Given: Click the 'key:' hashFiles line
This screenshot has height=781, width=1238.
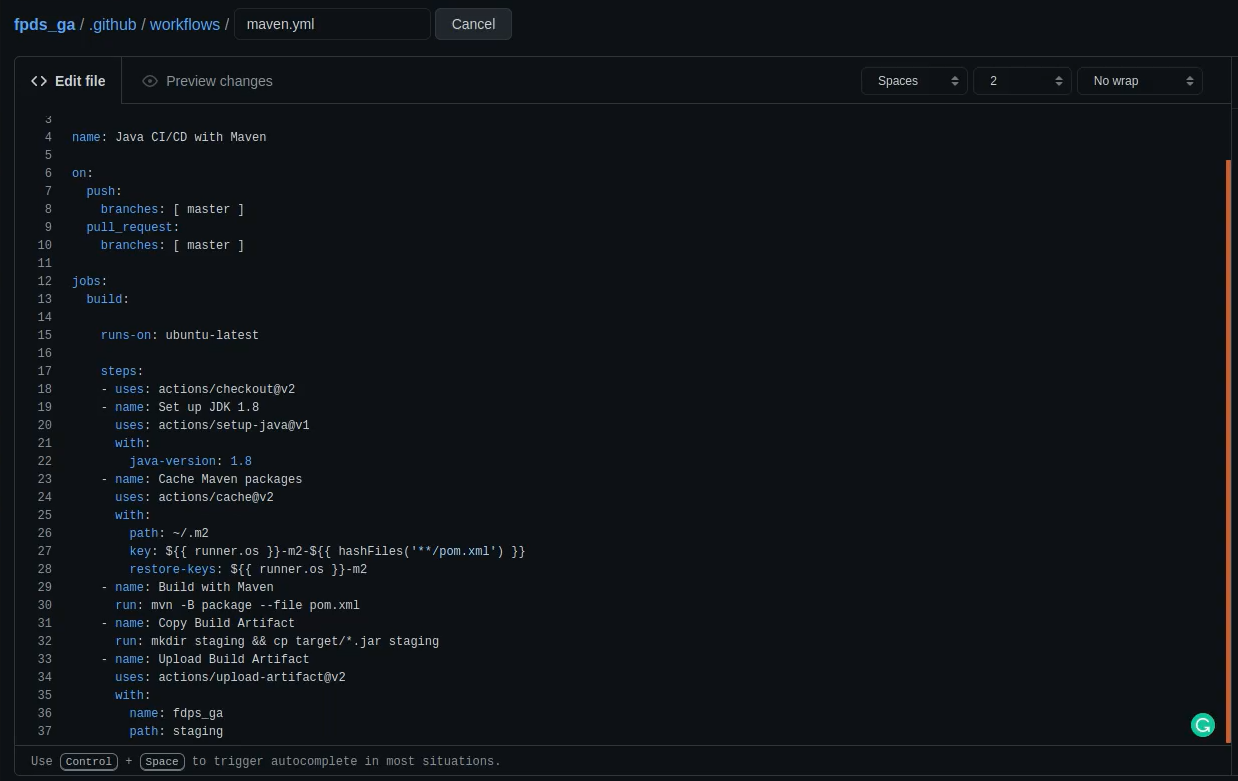Looking at the screenshot, I should [x=327, y=551].
